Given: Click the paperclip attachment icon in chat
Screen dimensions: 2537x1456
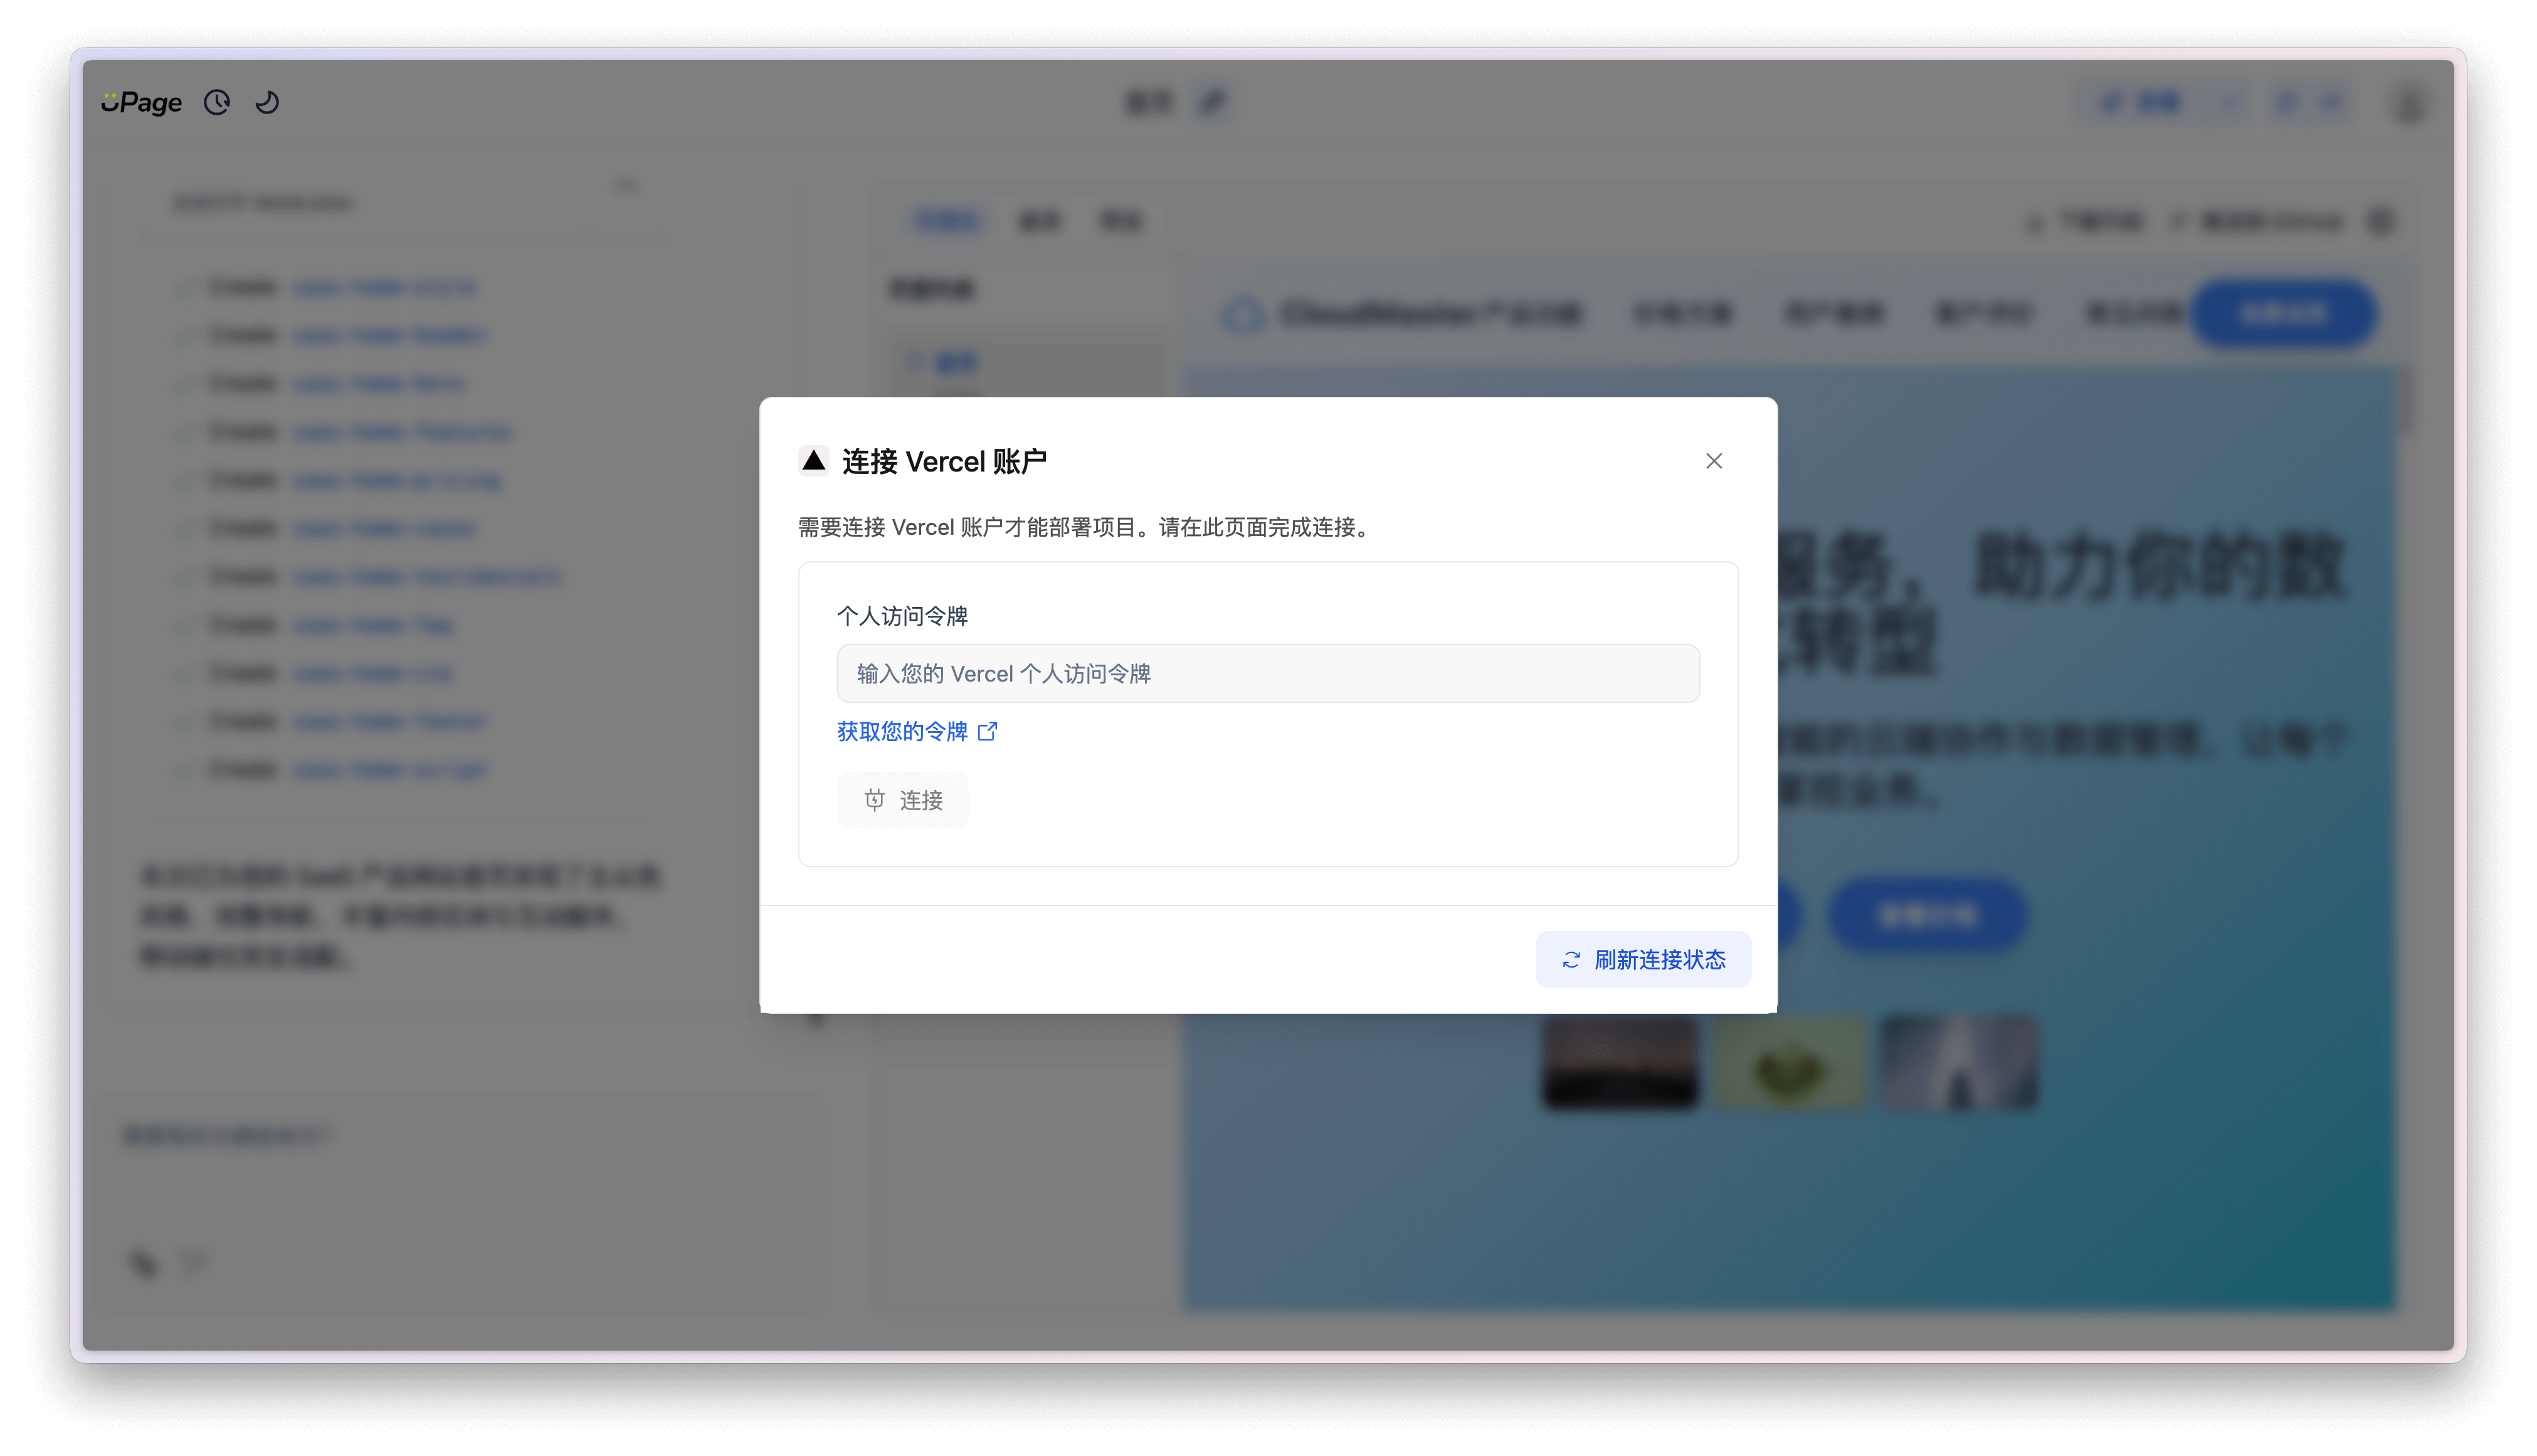Looking at the screenshot, I should click(x=144, y=1263).
